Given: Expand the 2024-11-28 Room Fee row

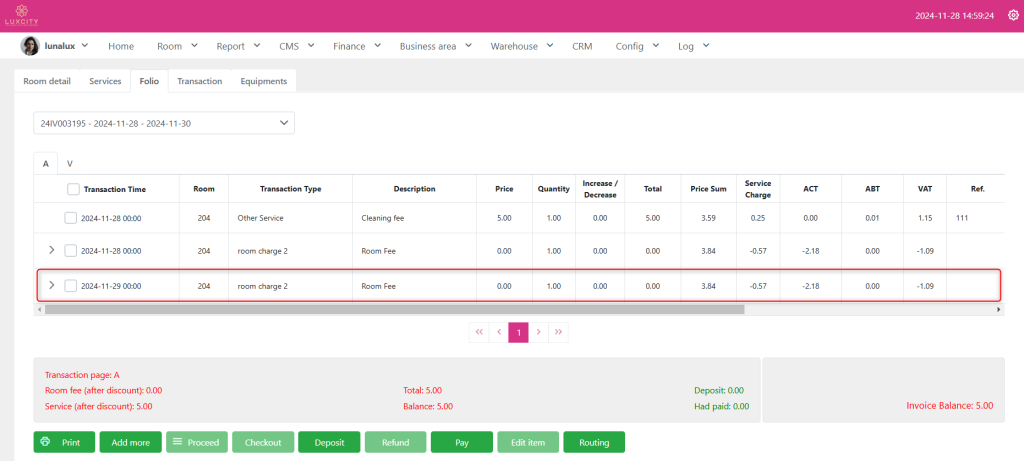Looking at the screenshot, I should point(52,250).
